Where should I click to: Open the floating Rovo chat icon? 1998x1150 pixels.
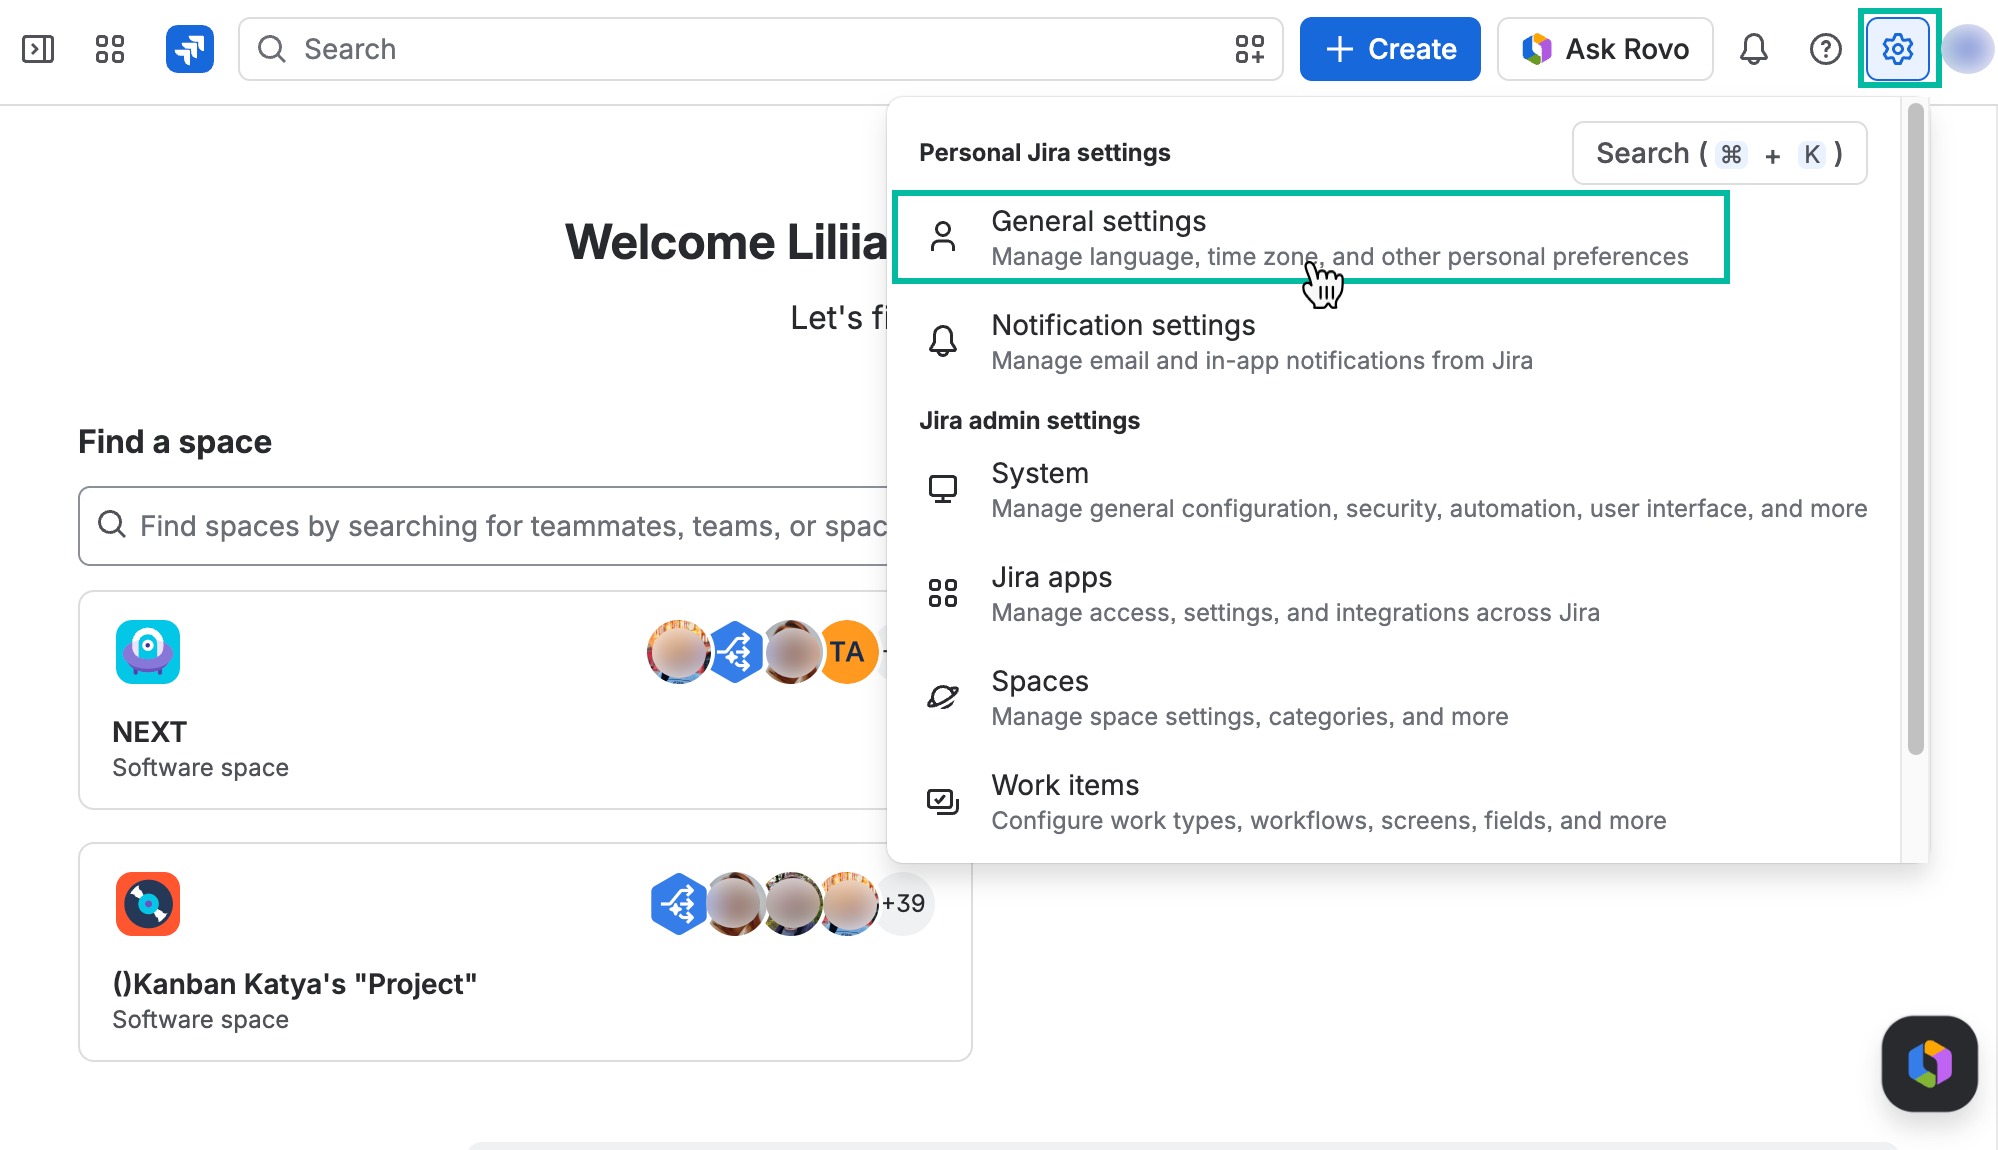coord(1930,1064)
